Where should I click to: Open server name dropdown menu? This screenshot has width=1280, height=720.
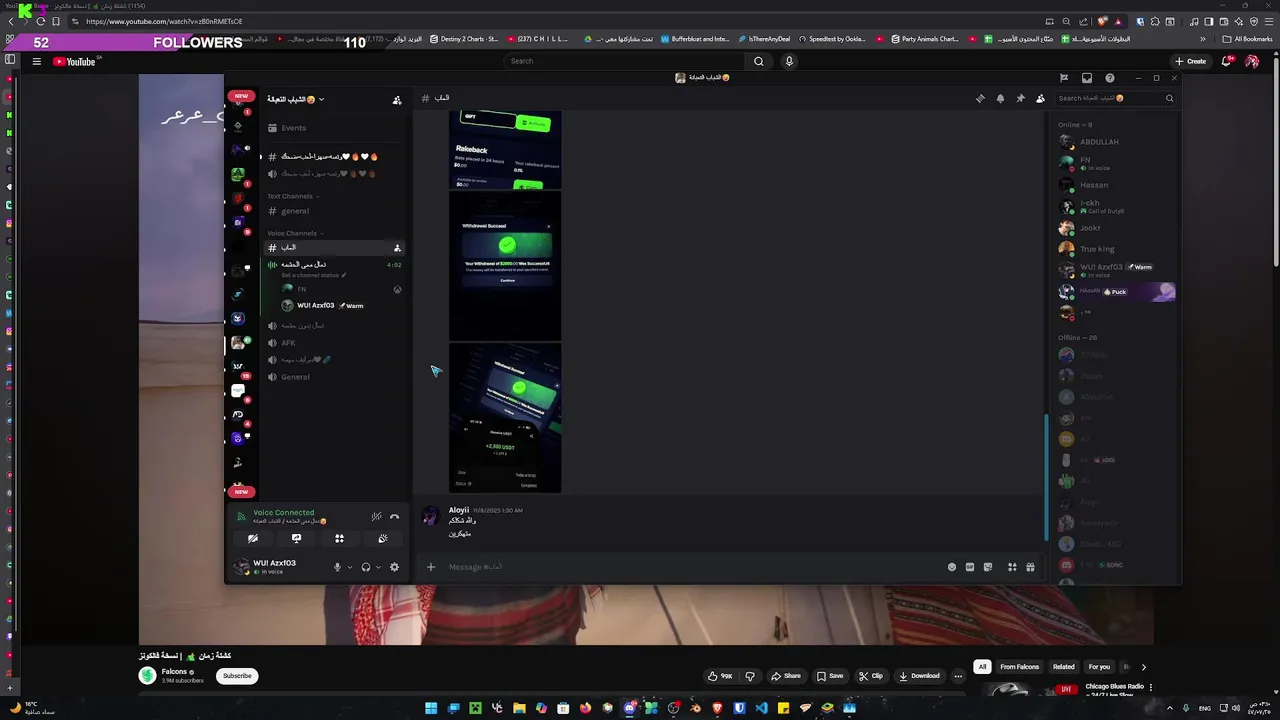[x=295, y=99]
